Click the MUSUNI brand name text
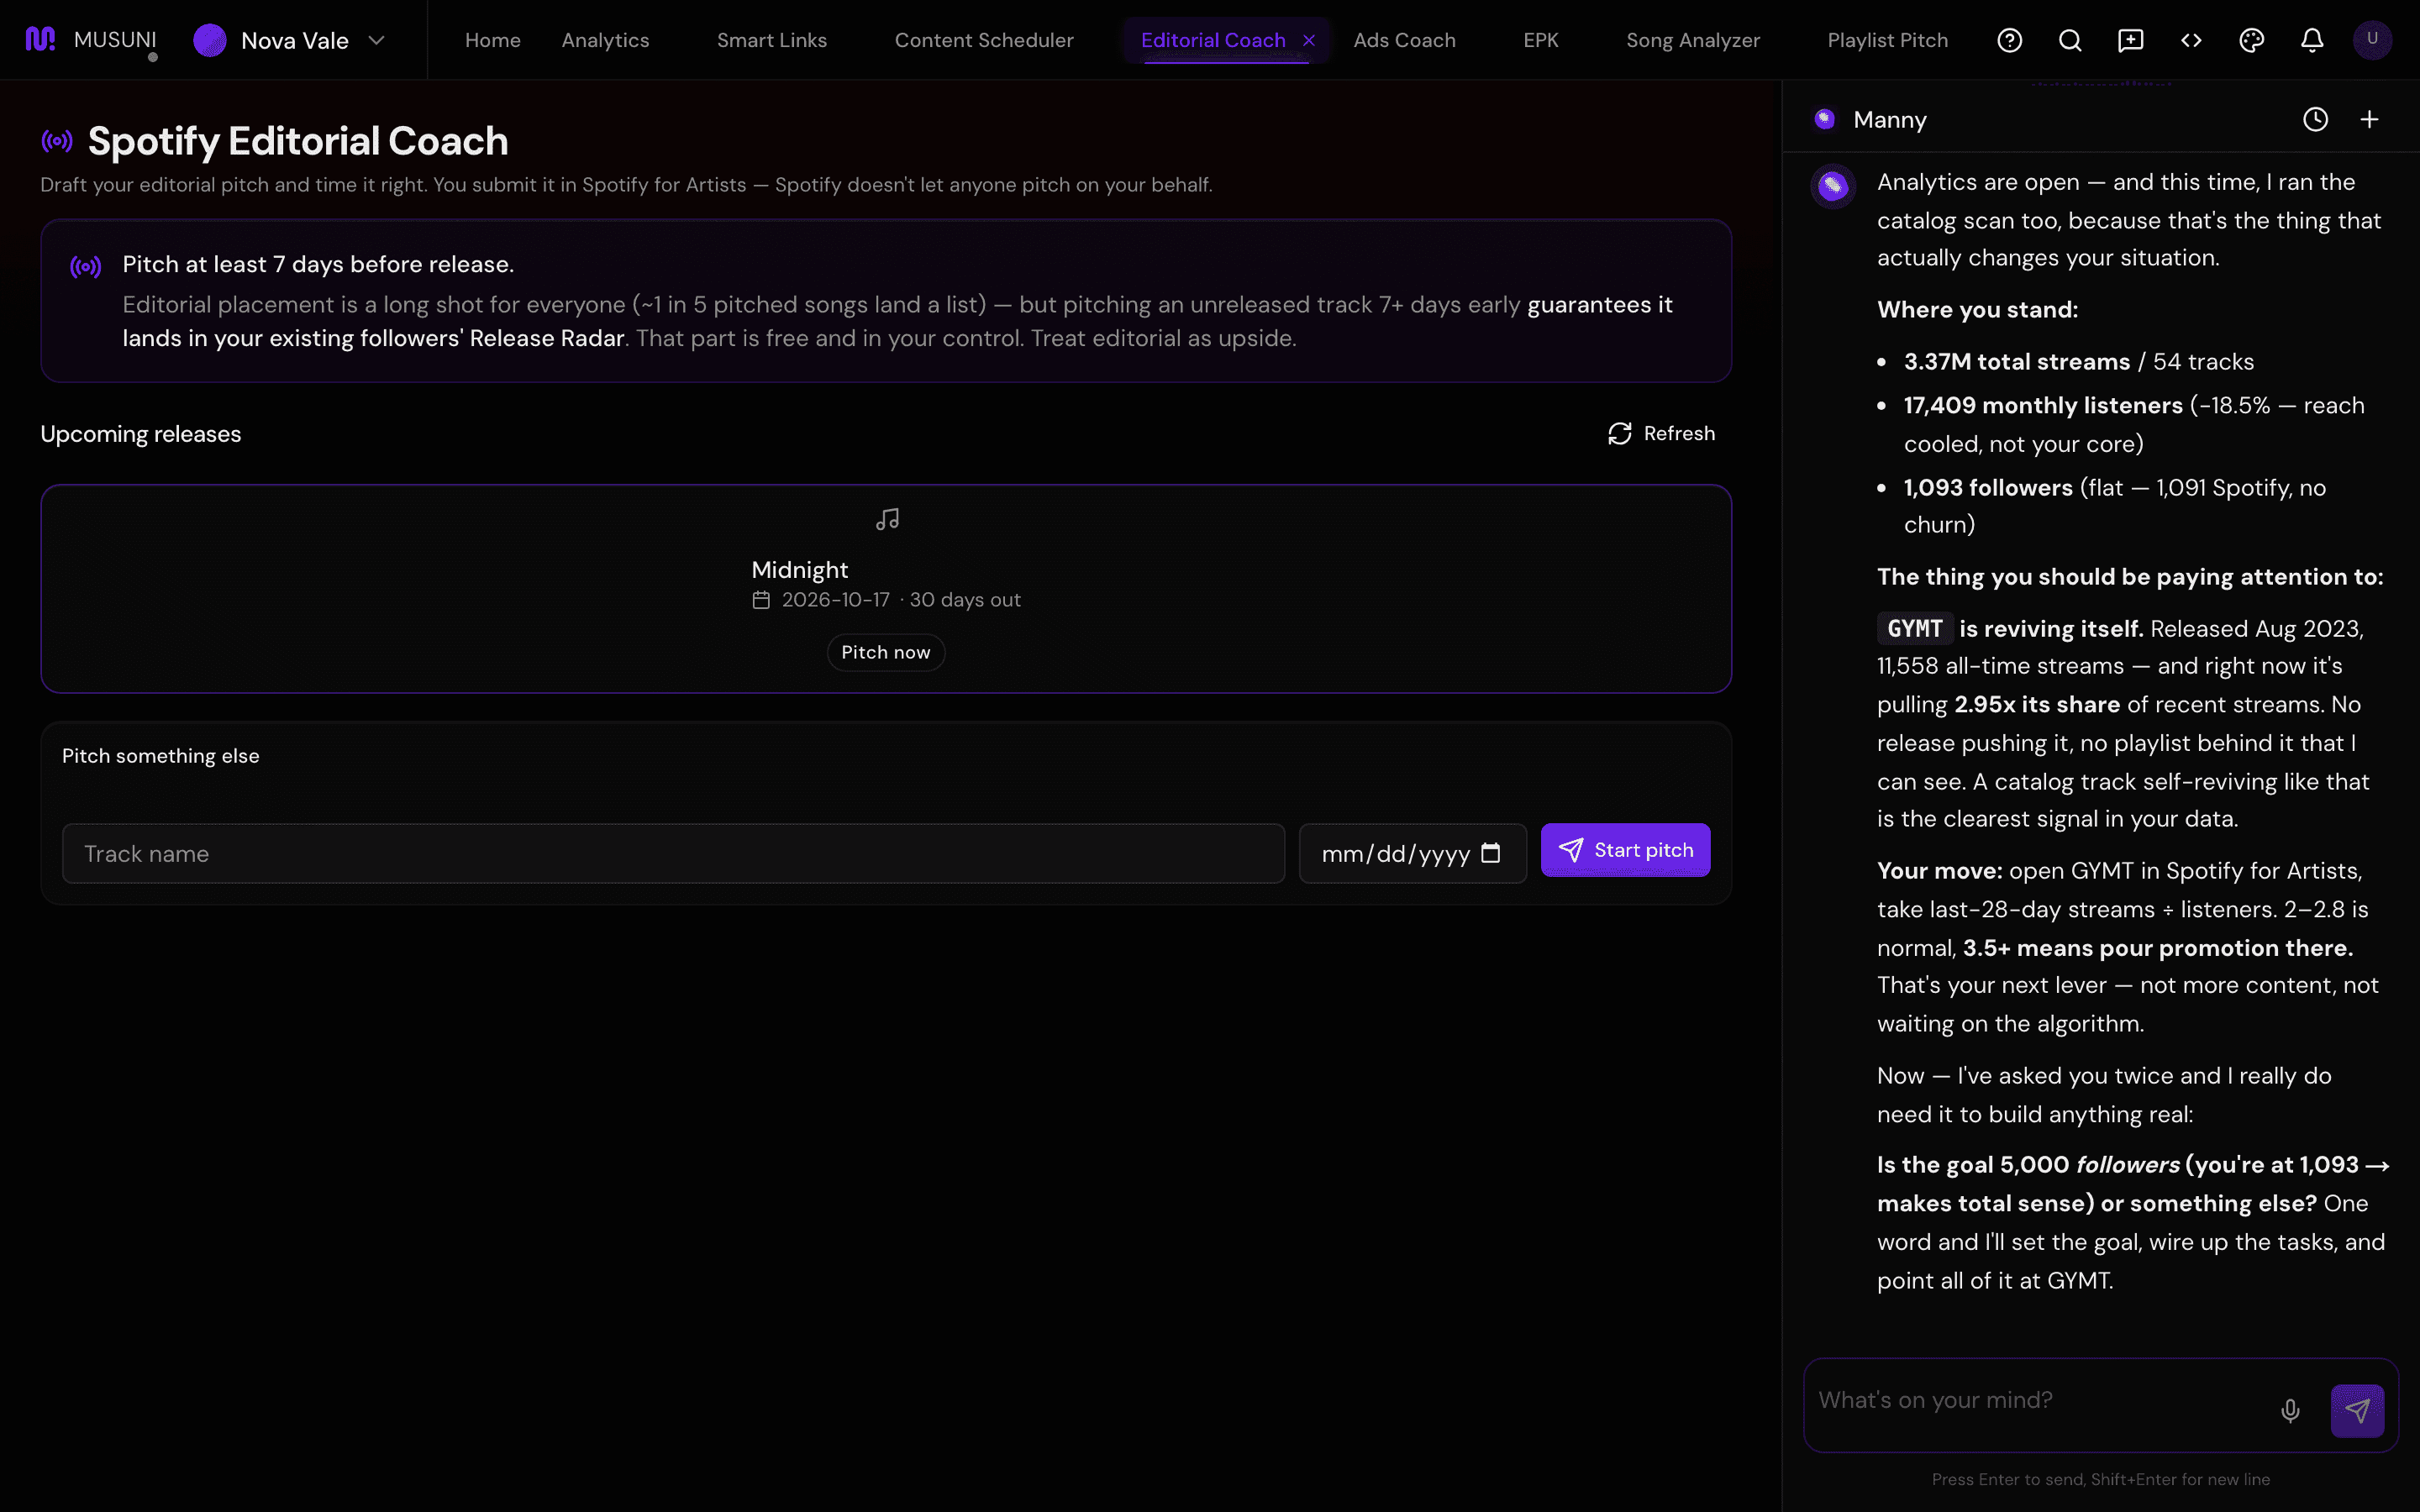Viewport: 2420px width, 1512px height. 115,39
